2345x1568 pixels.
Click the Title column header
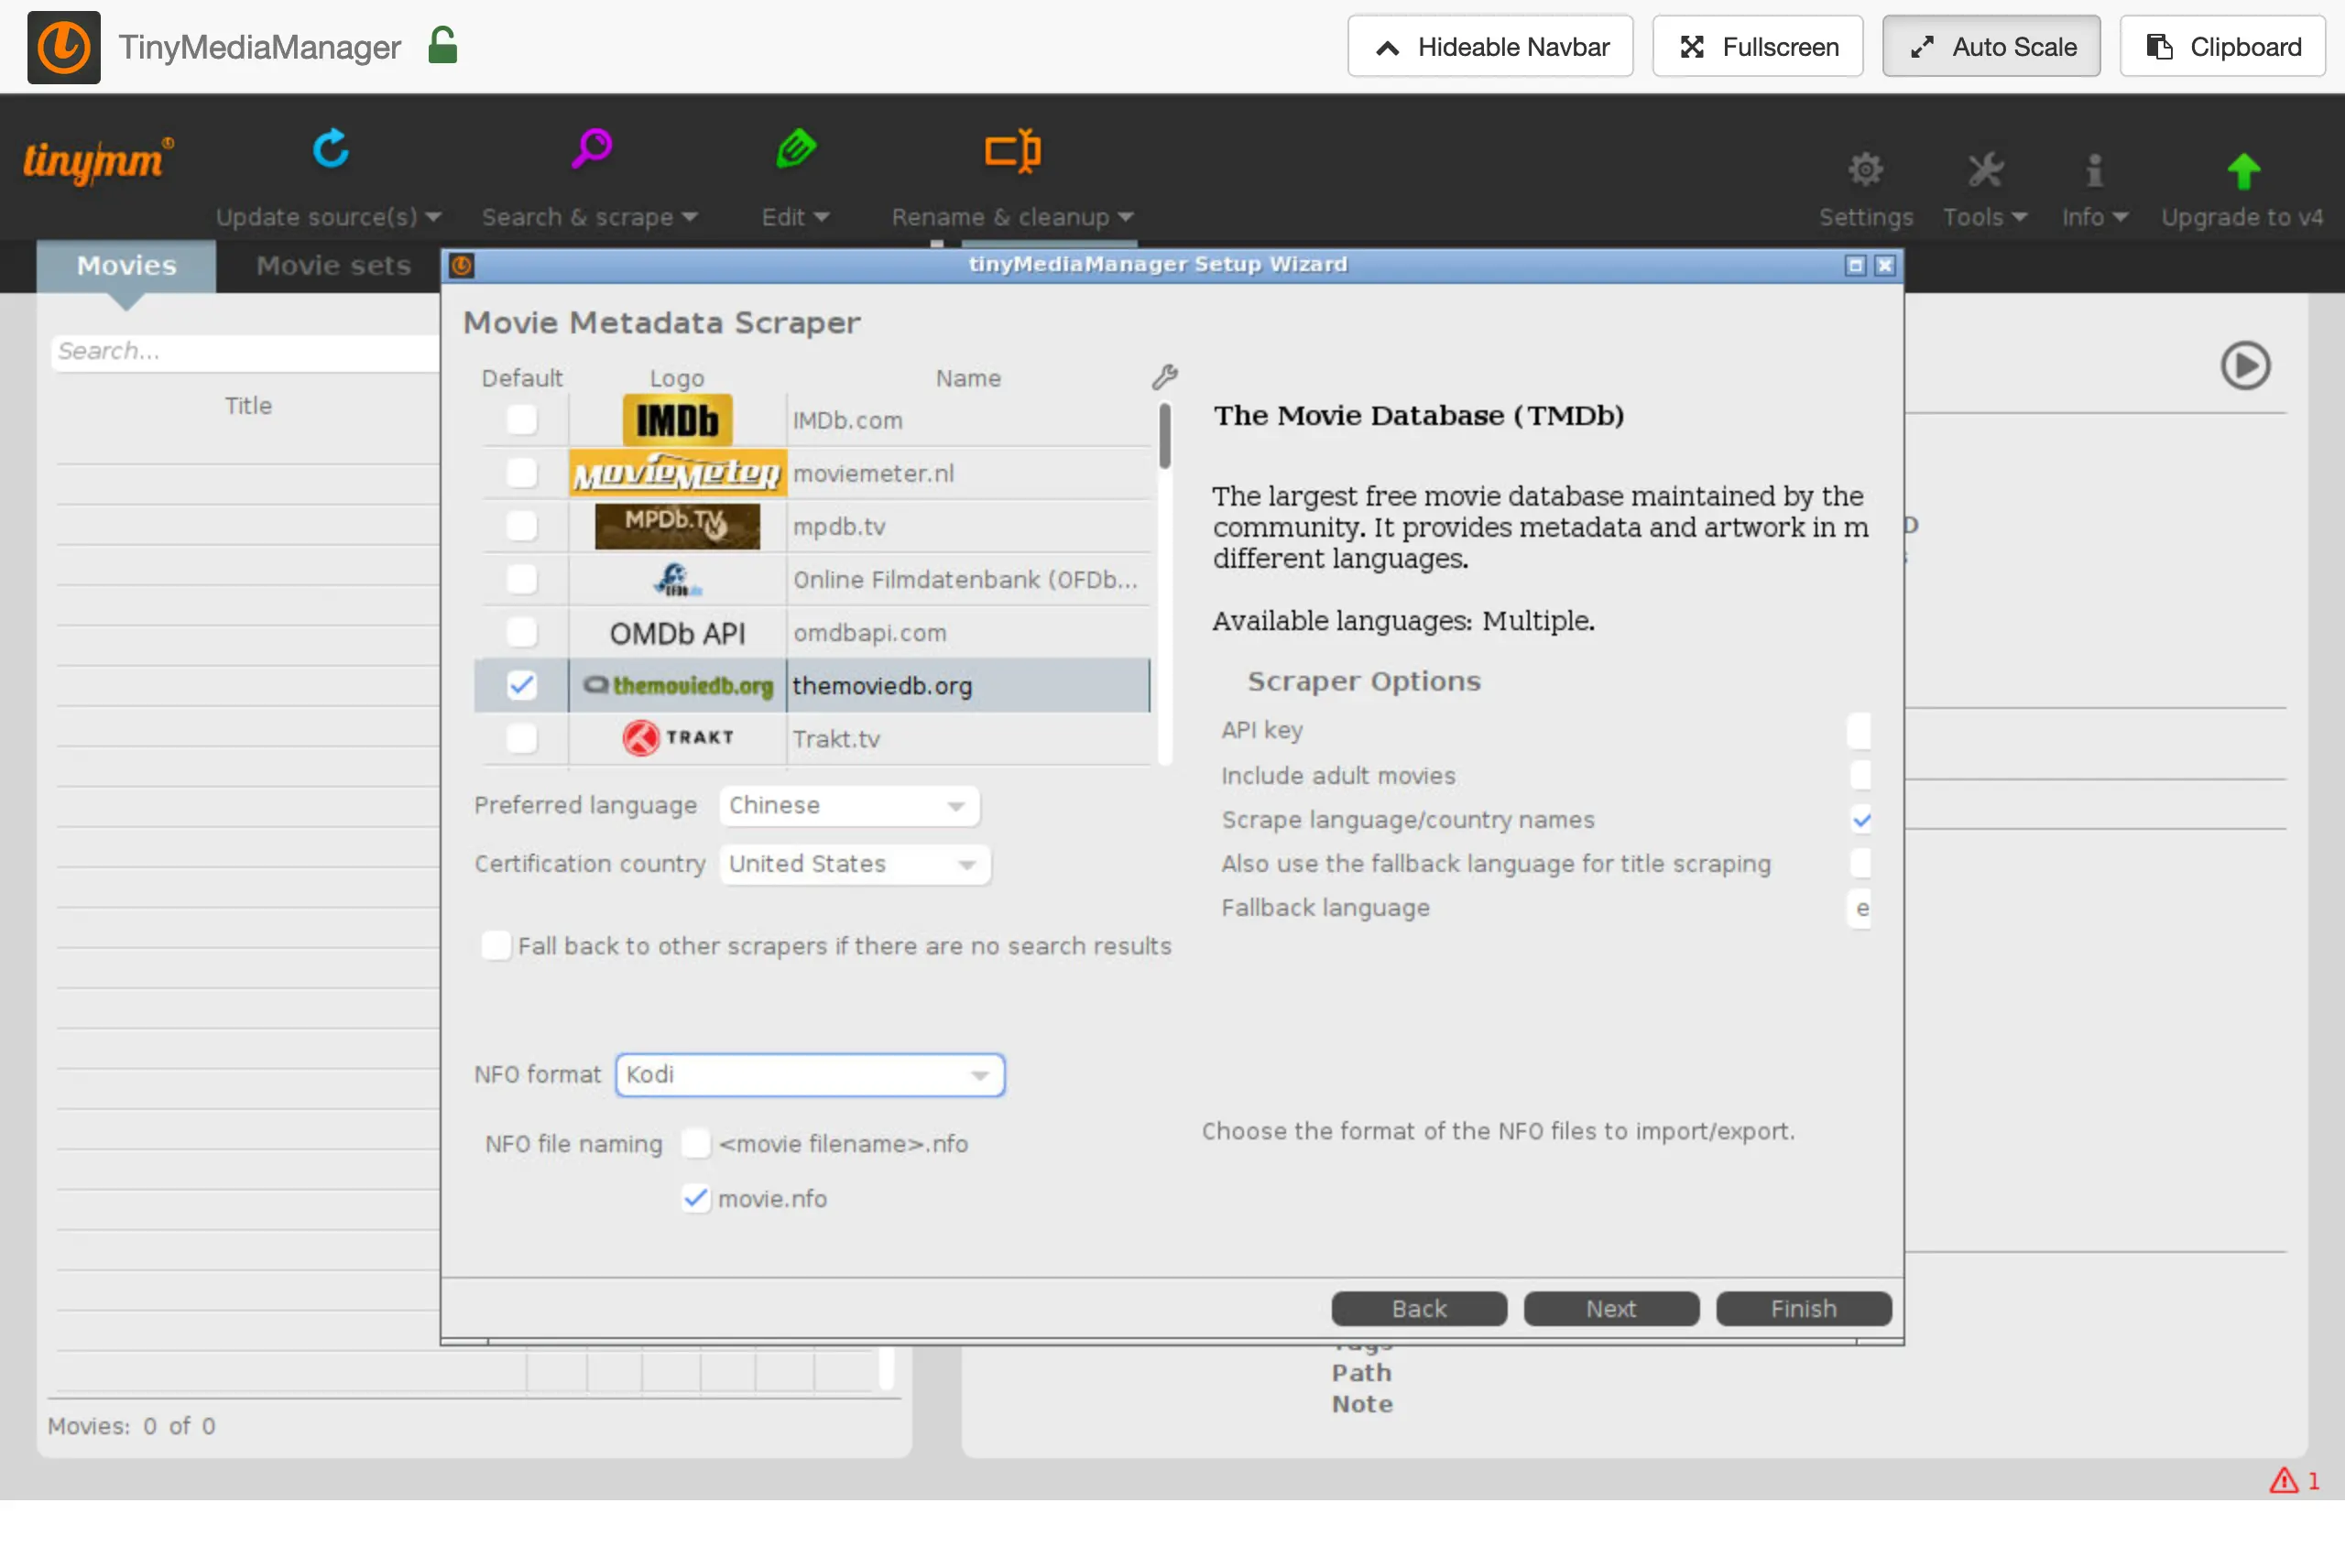[248, 405]
